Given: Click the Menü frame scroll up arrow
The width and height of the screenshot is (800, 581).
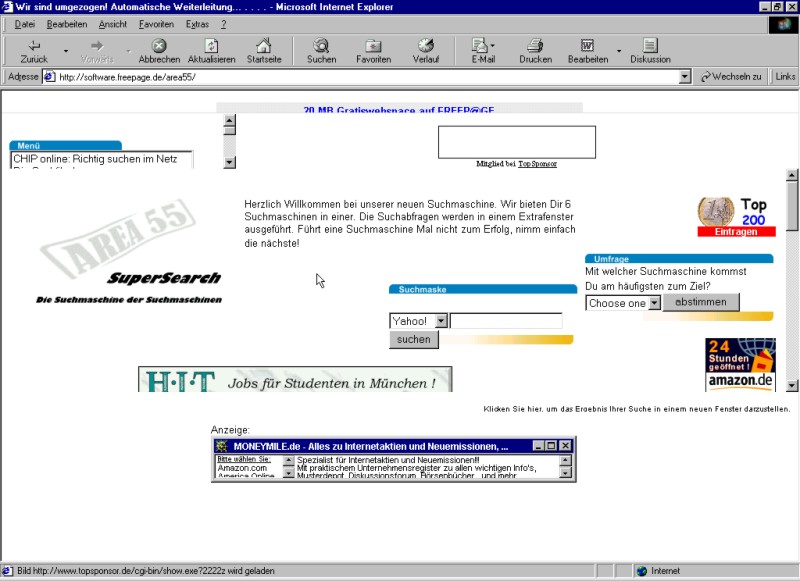Looking at the screenshot, I should (x=230, y=120).
